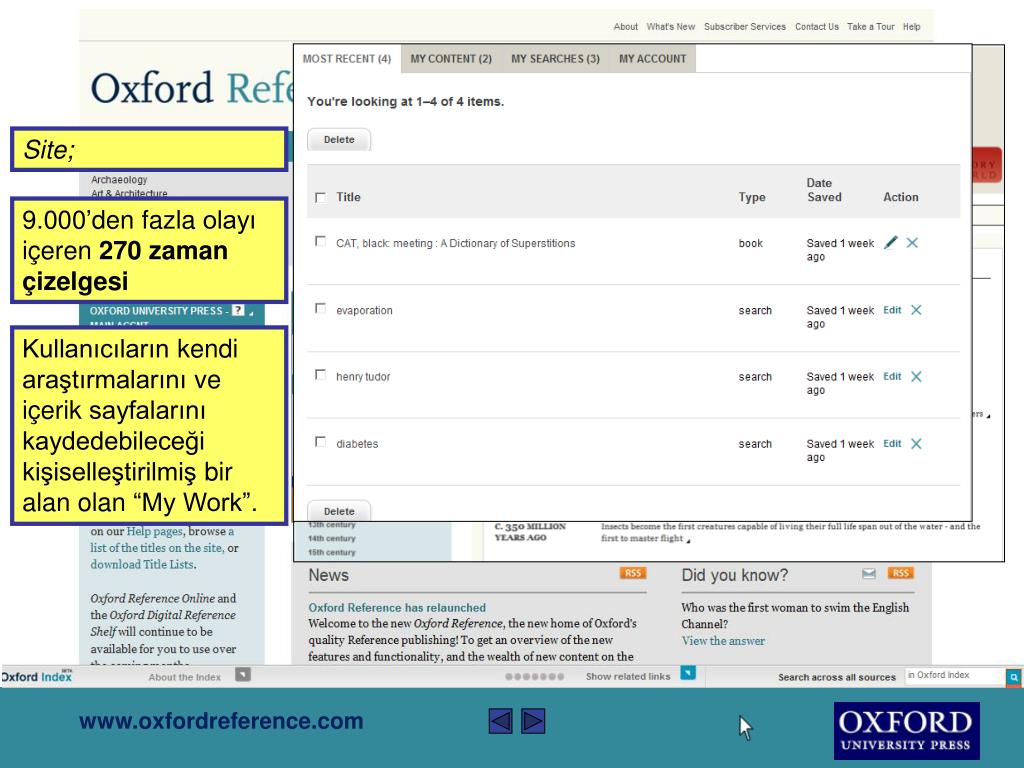Open the About menu link
This screenshot has height=768, width=1024.
(x=626, y=27)
